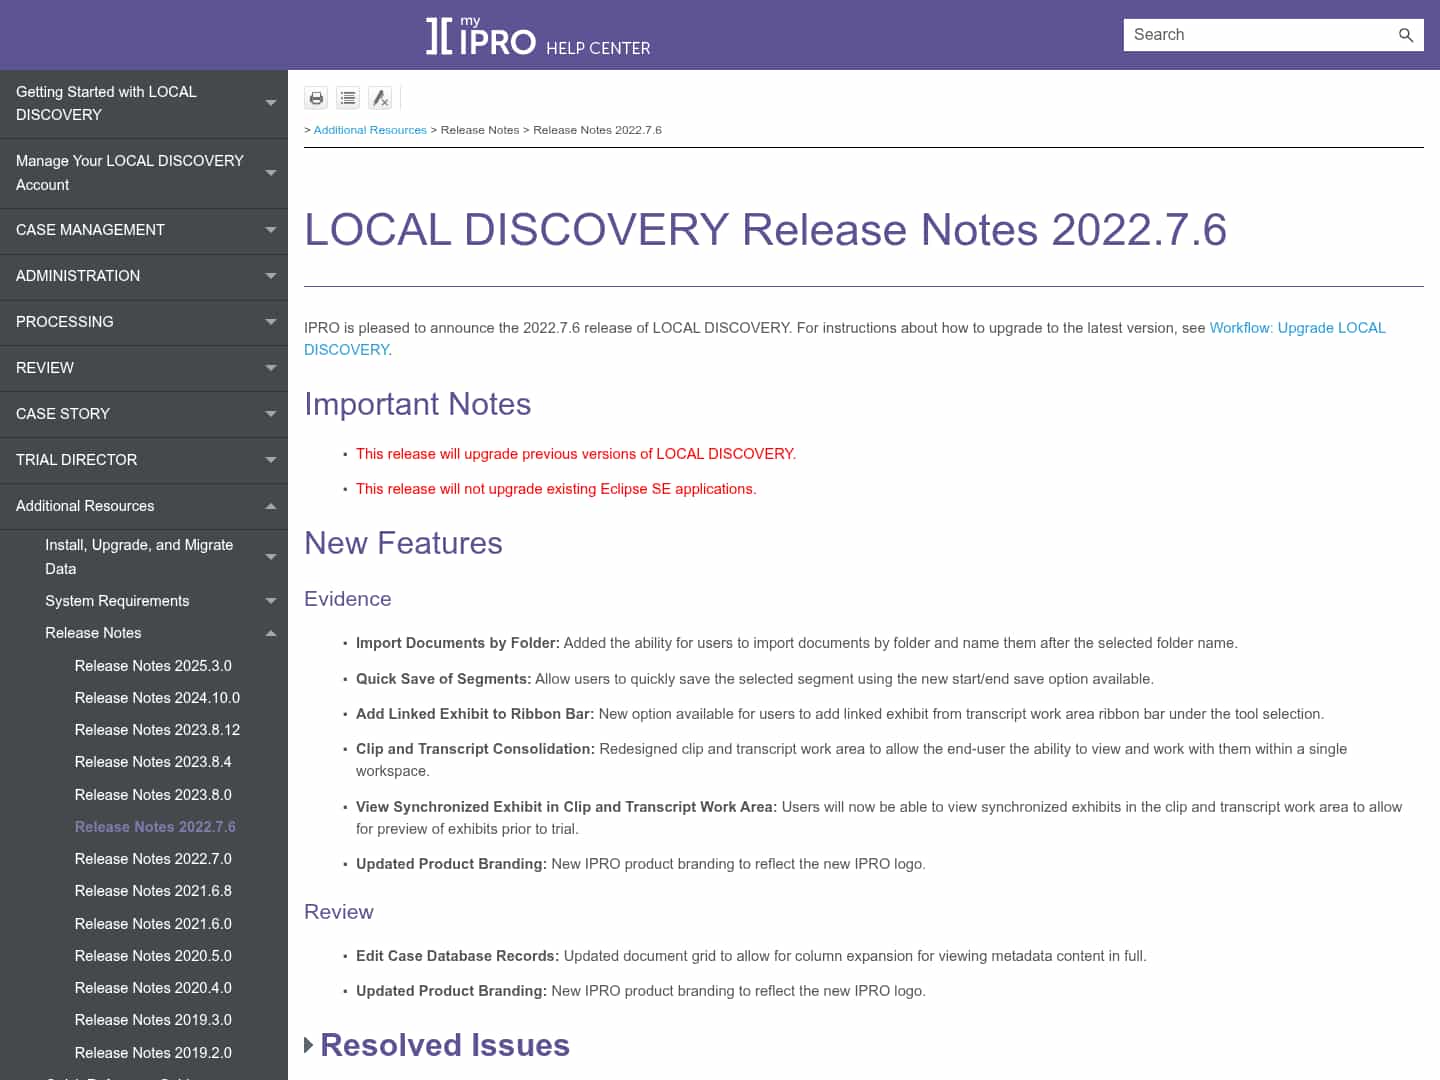Image resolution: width=1440 pixels, height=1080 pixels.
Task: Open Release Notes 2023.8.4
Action: click(x=153, y=762)
